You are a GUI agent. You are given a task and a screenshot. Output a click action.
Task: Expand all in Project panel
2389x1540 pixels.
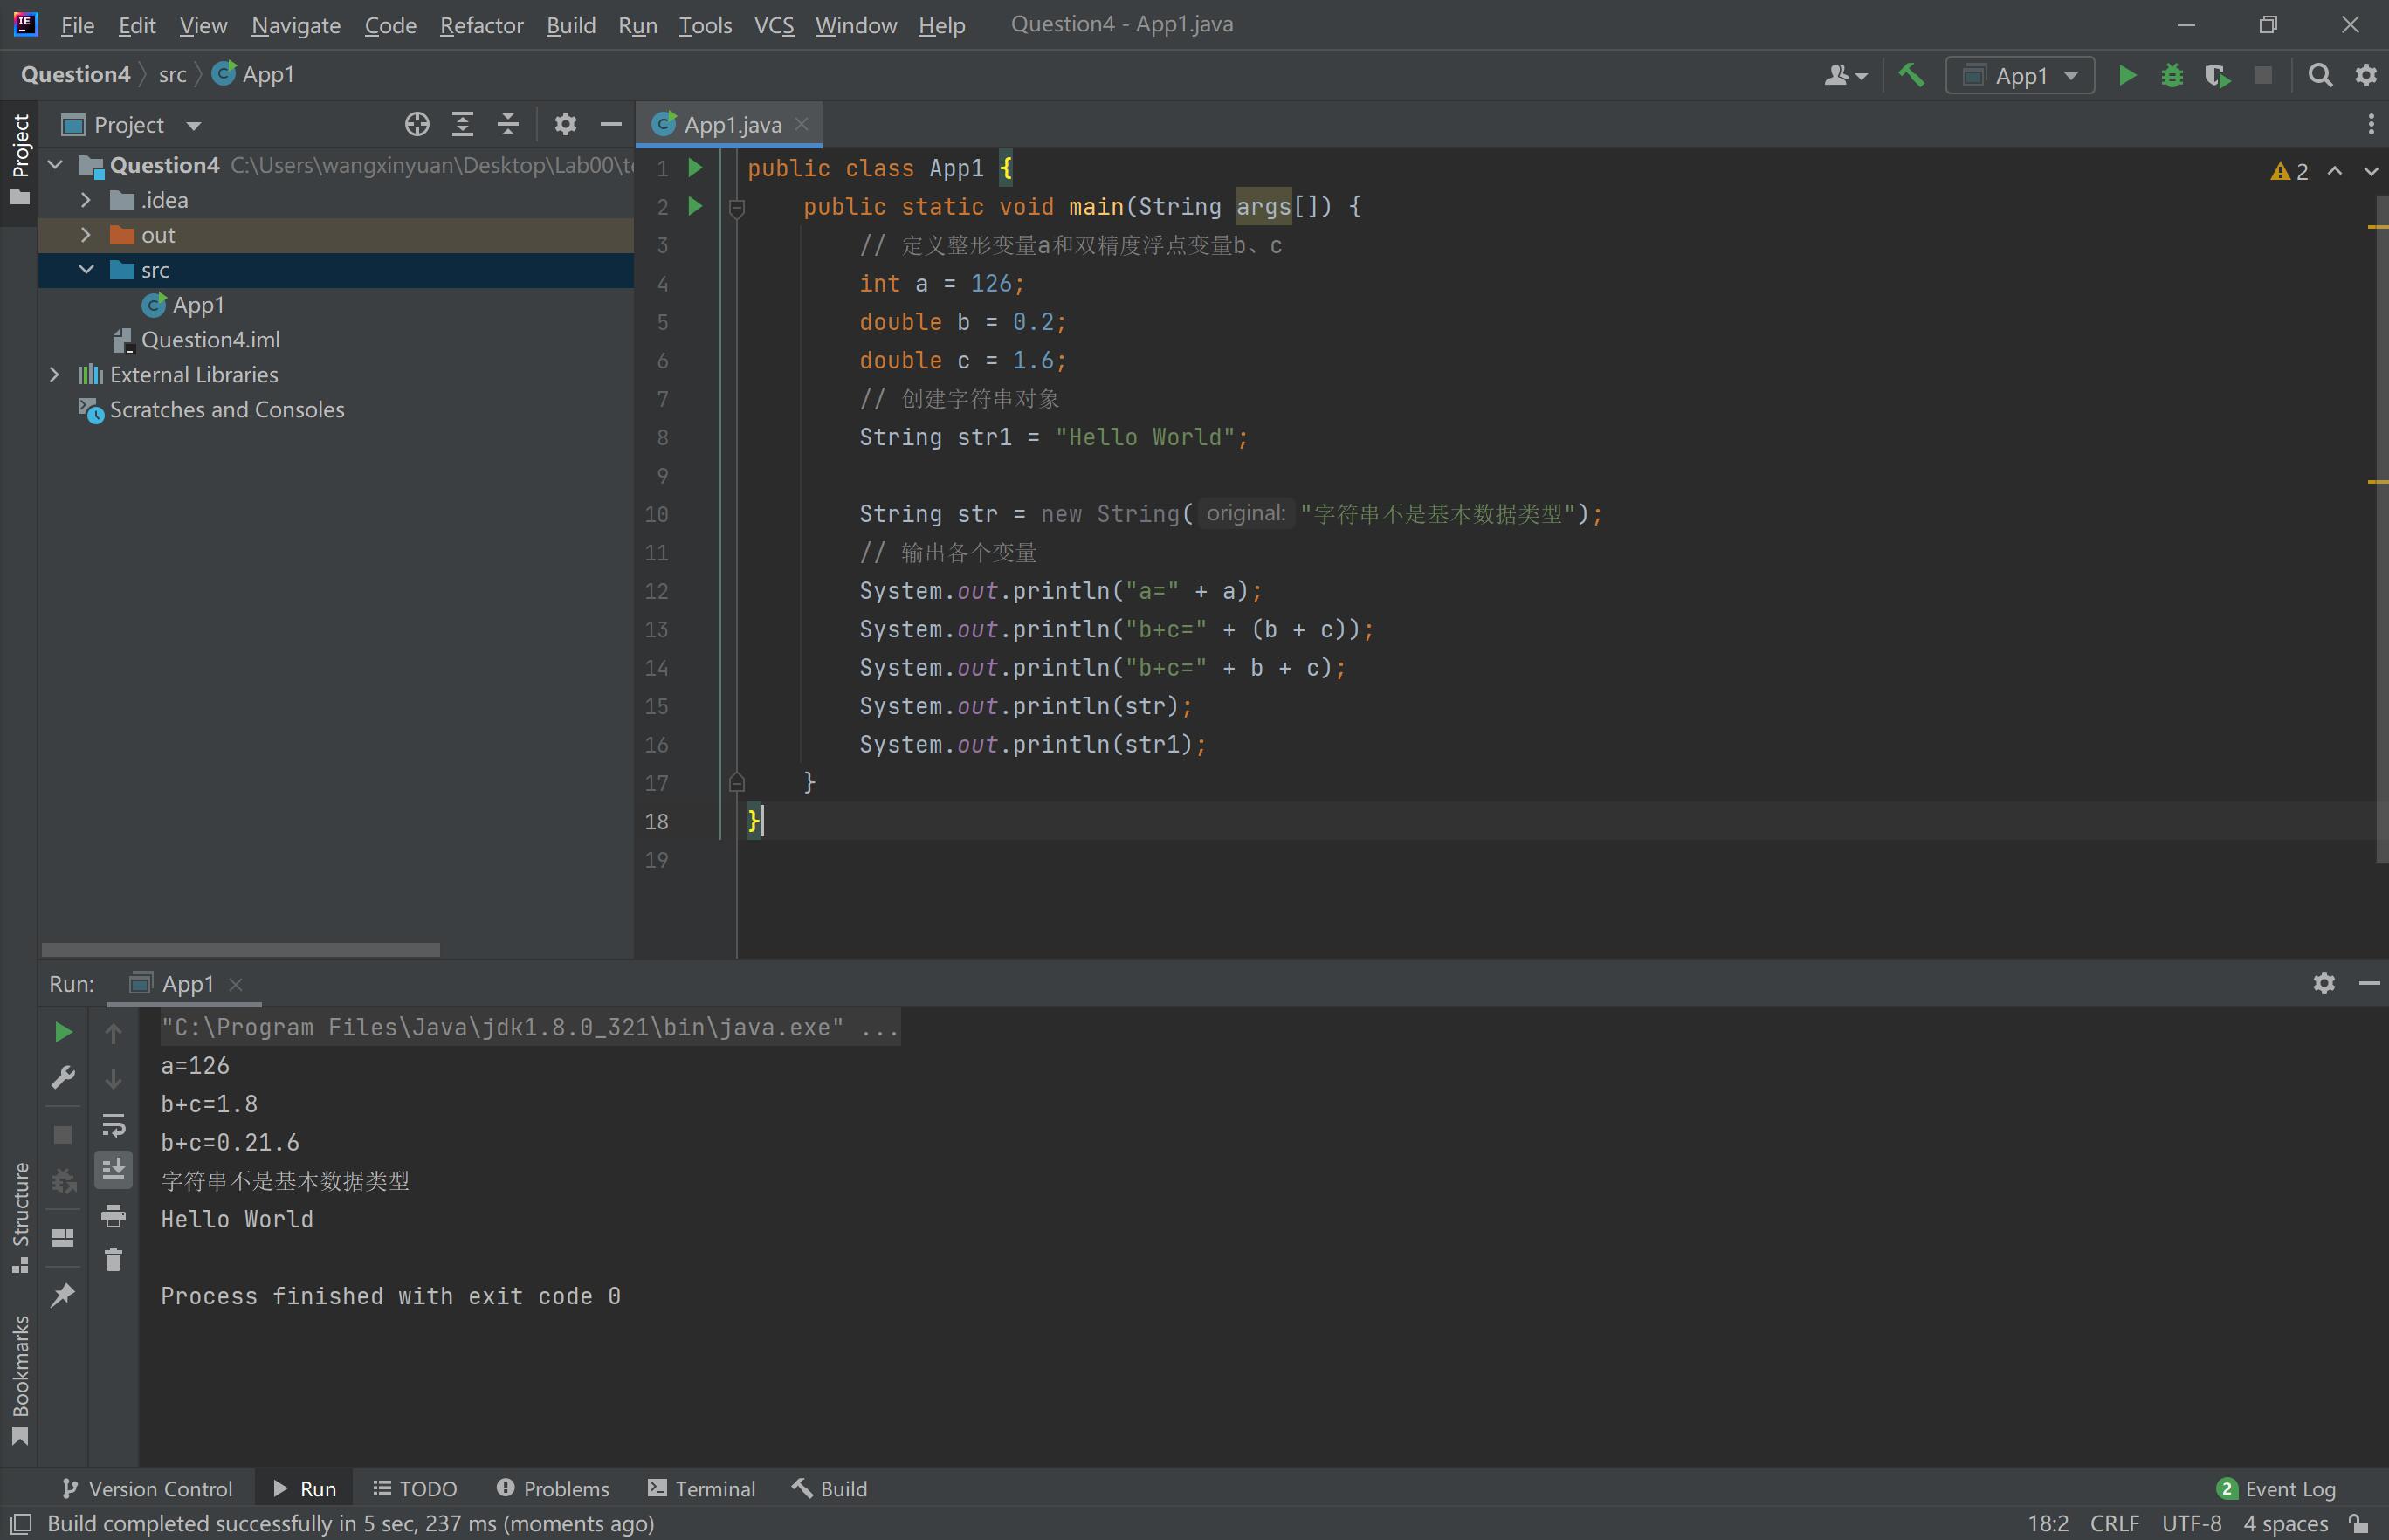pyautogui.click(x=462, y=125)
